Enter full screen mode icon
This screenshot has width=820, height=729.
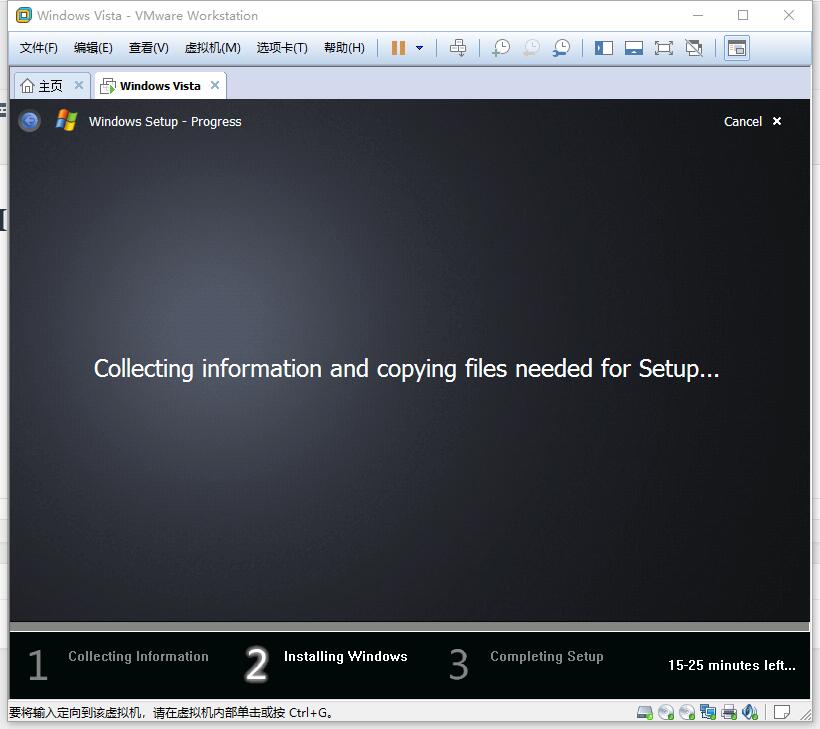pos(664,48)
